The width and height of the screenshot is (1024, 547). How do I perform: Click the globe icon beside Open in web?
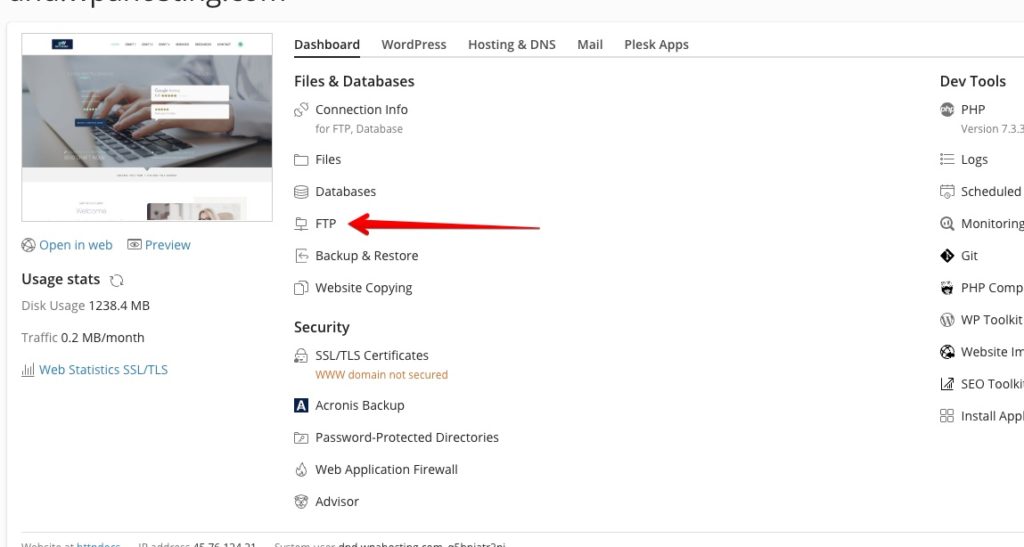click(28, 245)
